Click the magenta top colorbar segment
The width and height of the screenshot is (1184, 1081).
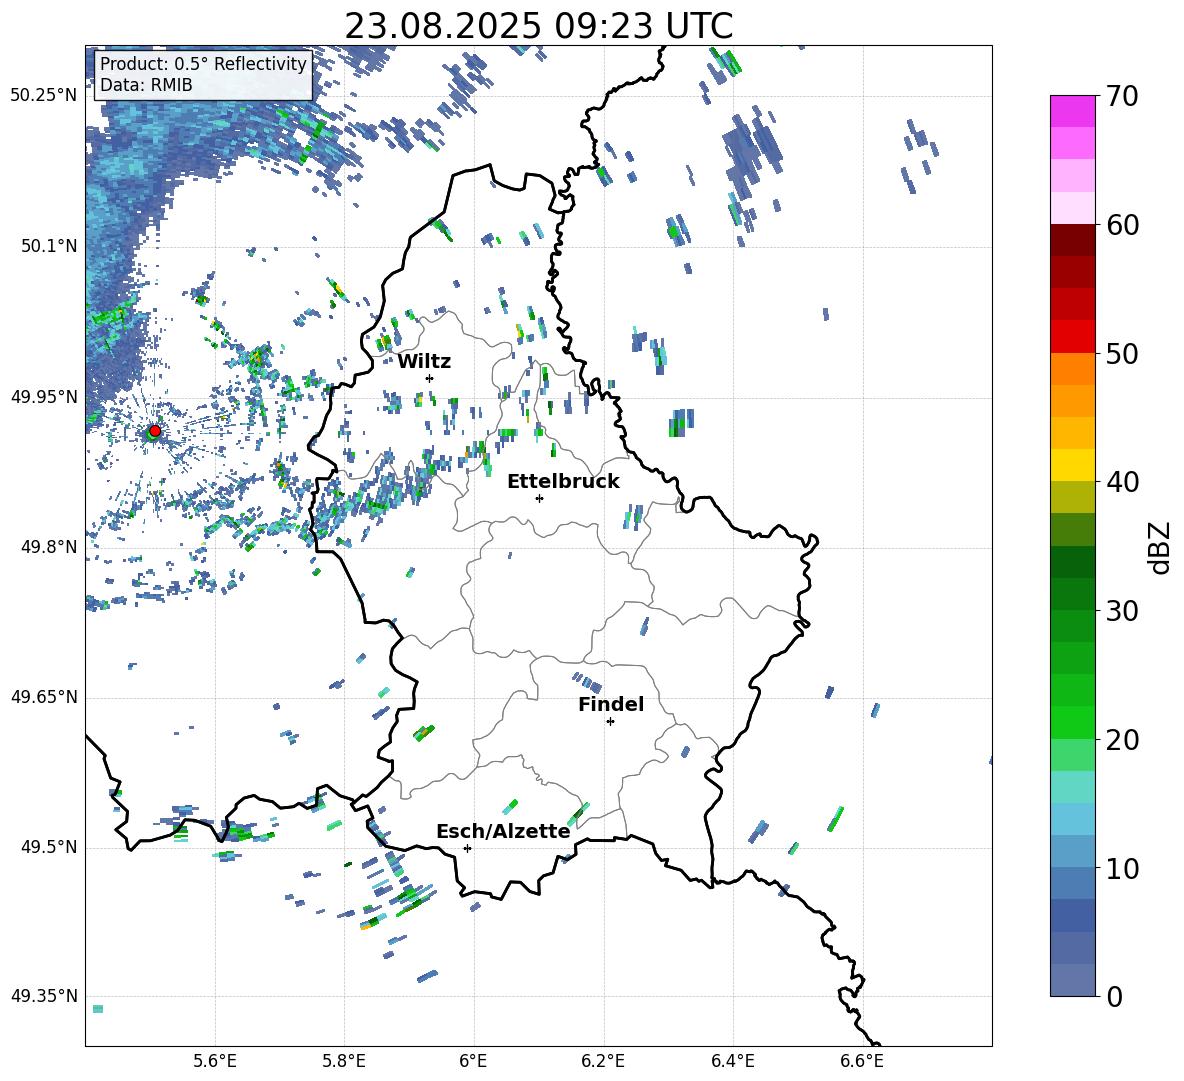tap(1072, 112)
